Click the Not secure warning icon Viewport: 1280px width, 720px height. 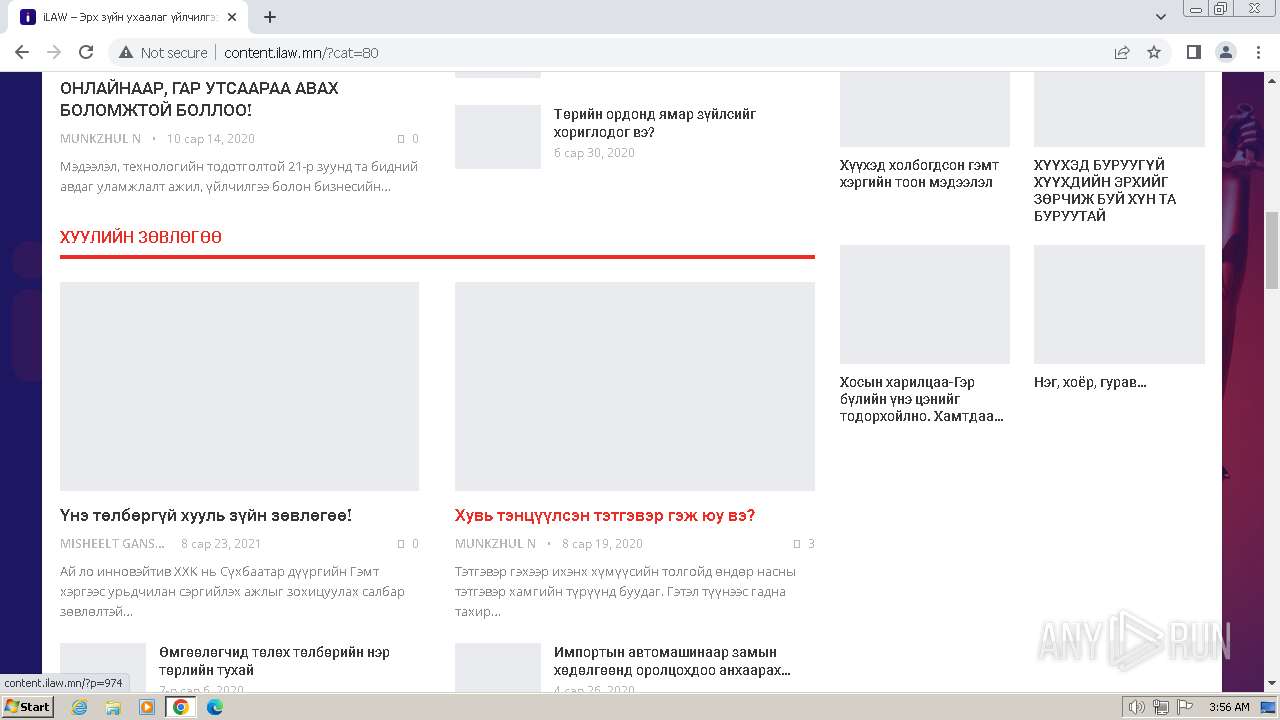[126, 53]
